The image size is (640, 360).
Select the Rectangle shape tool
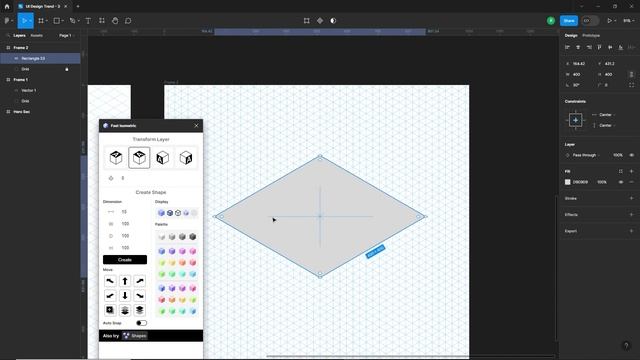coord(57,21)
